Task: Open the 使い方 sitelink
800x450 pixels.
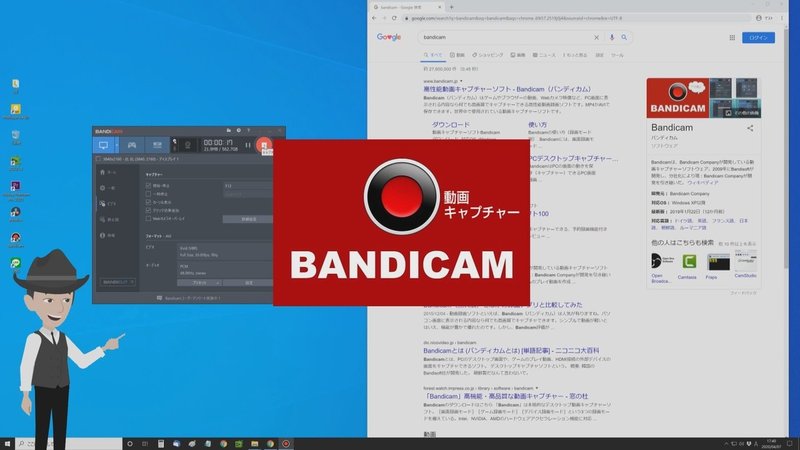Action: click(x=537, y=124)
